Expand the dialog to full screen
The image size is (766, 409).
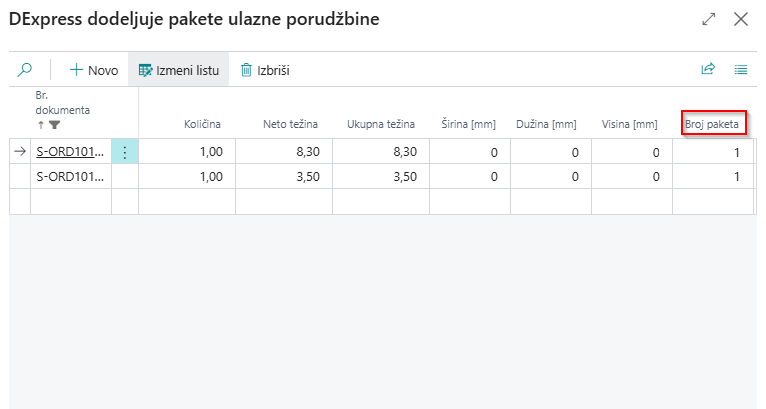(709, 19)
